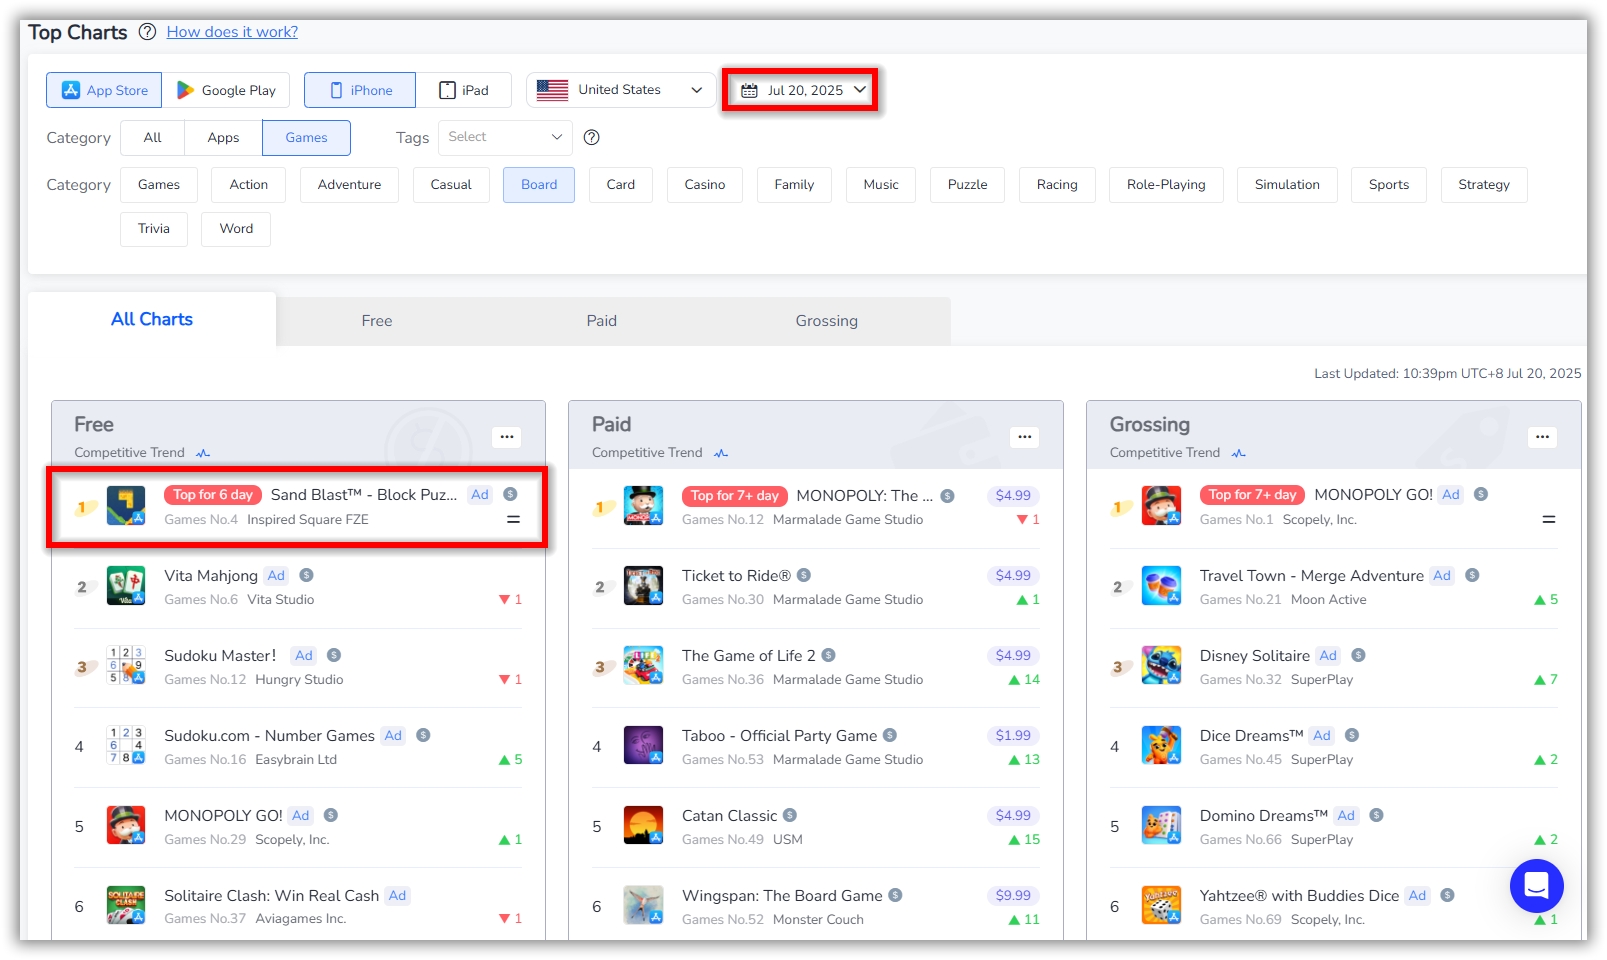Filter by the Casual subcategory
The image size is (1607, 960).
click(451, 185)
